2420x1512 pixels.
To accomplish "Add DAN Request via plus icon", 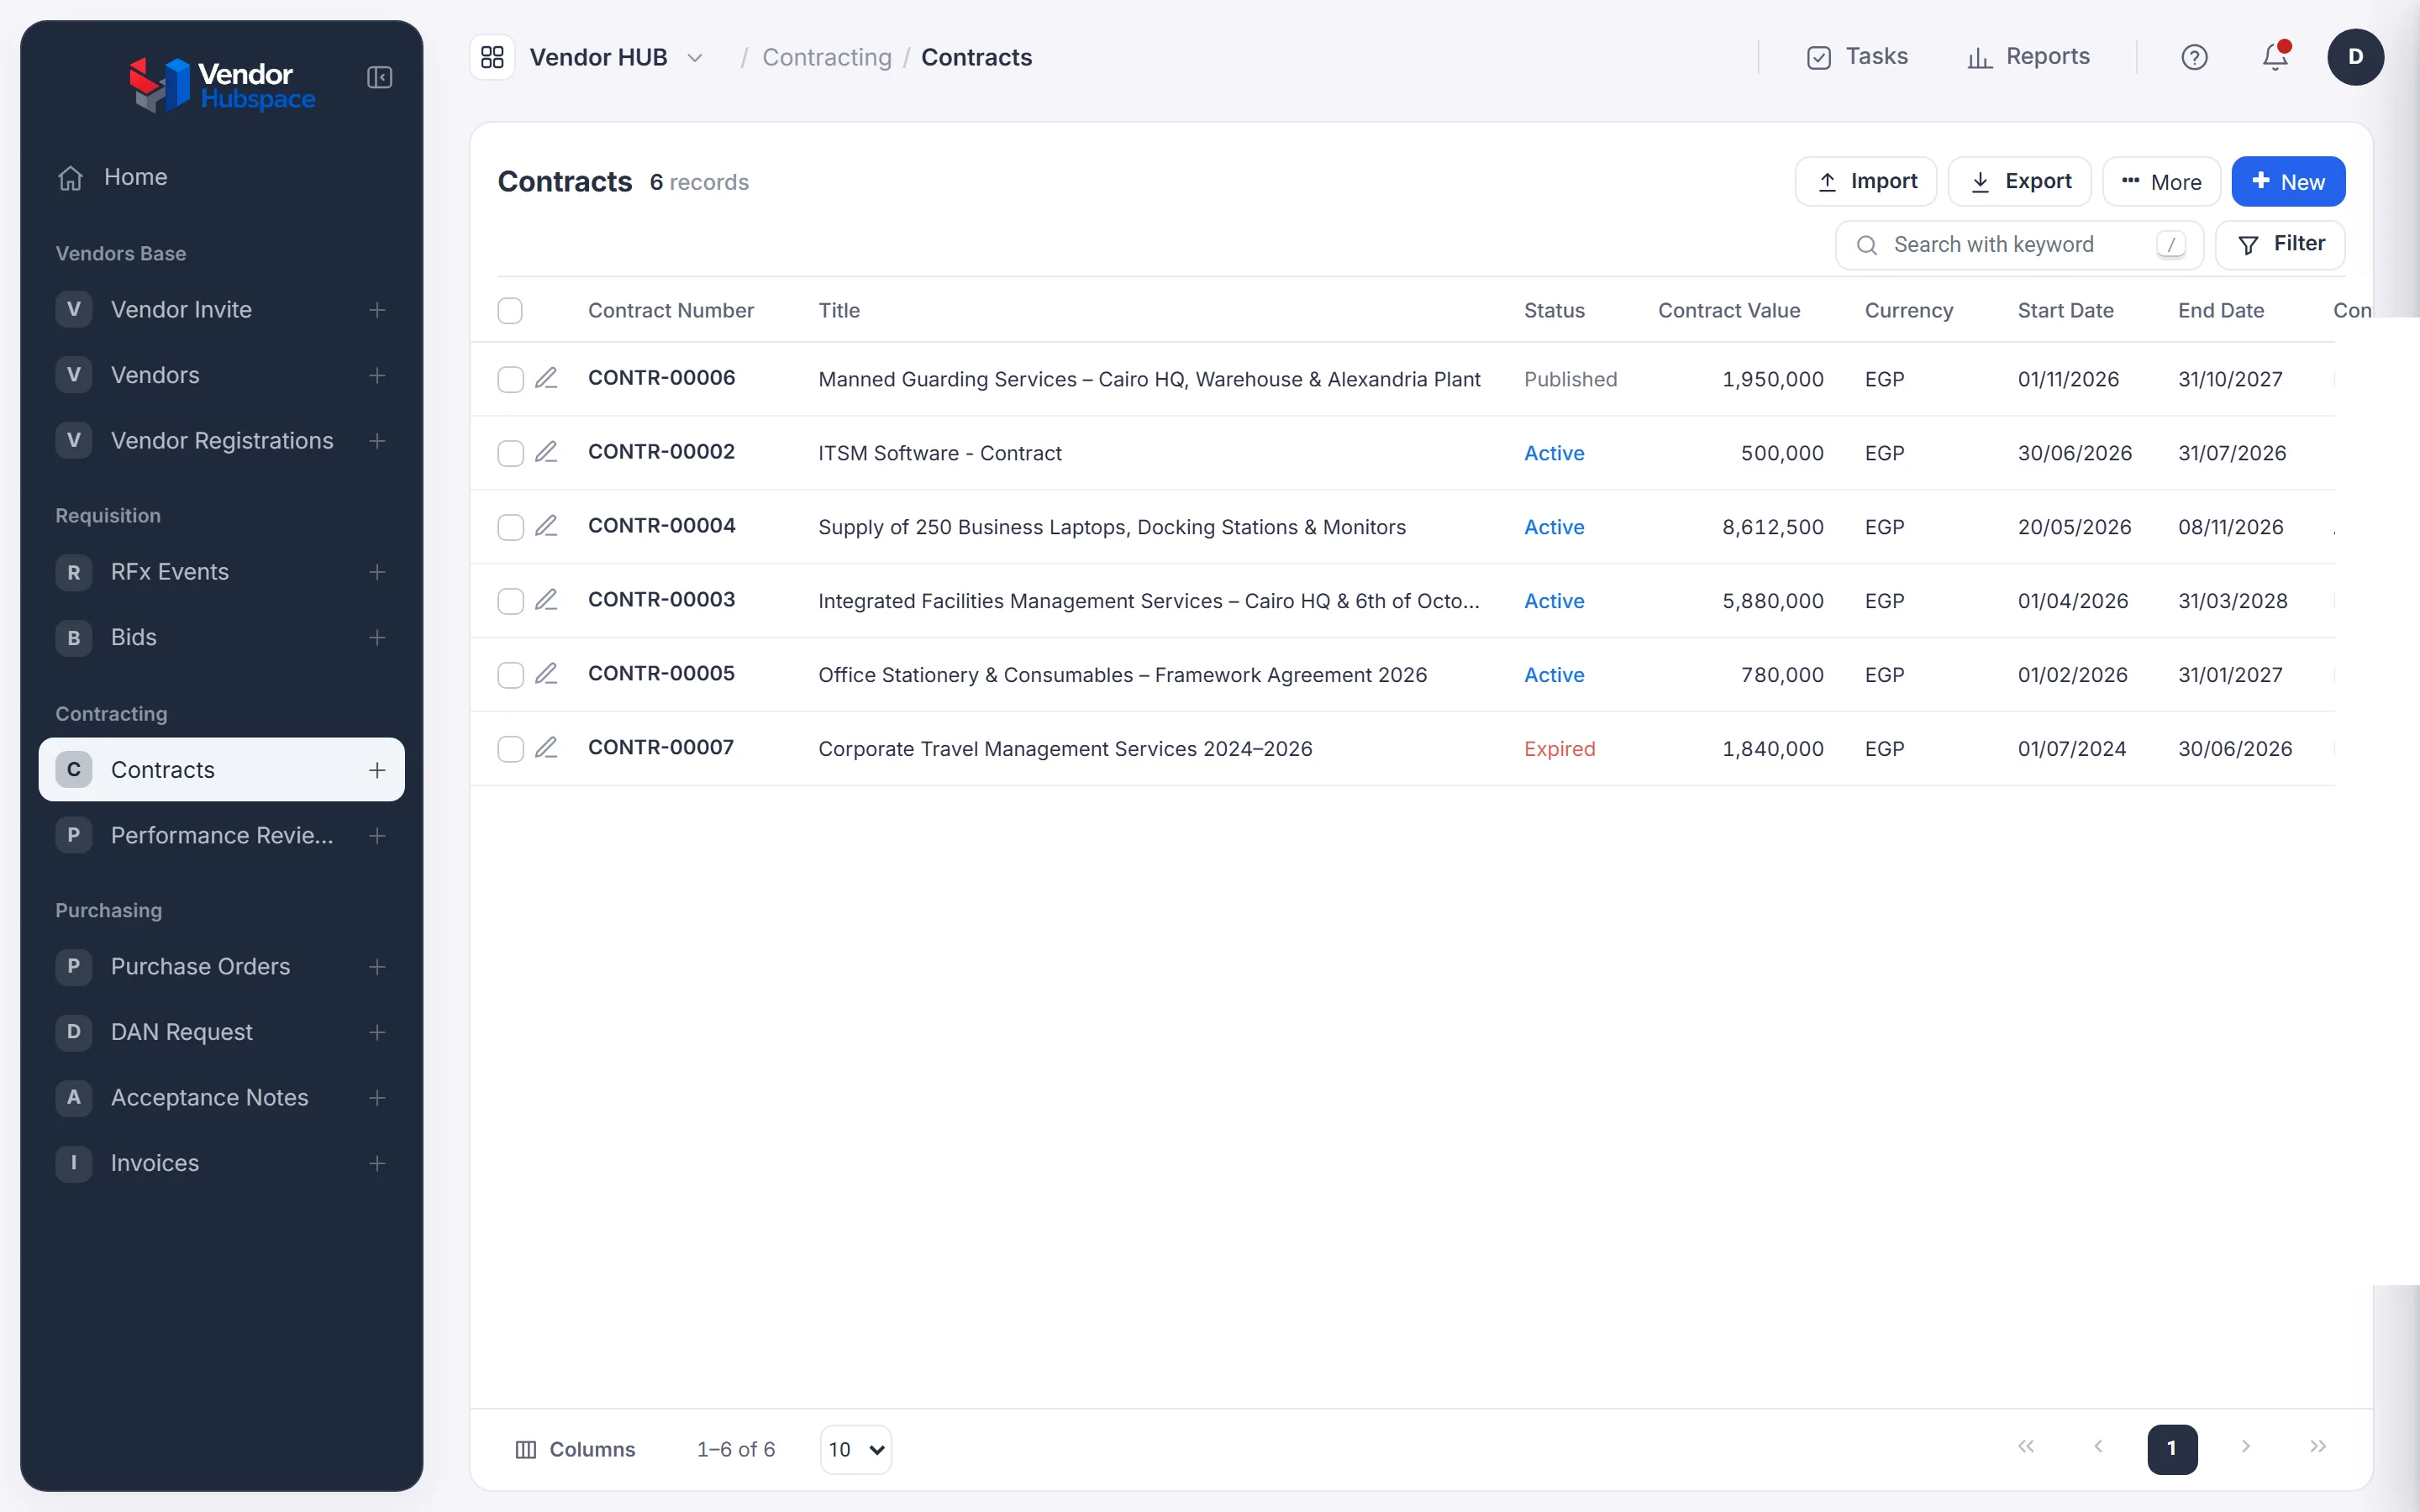I will tap(377, 1032).
